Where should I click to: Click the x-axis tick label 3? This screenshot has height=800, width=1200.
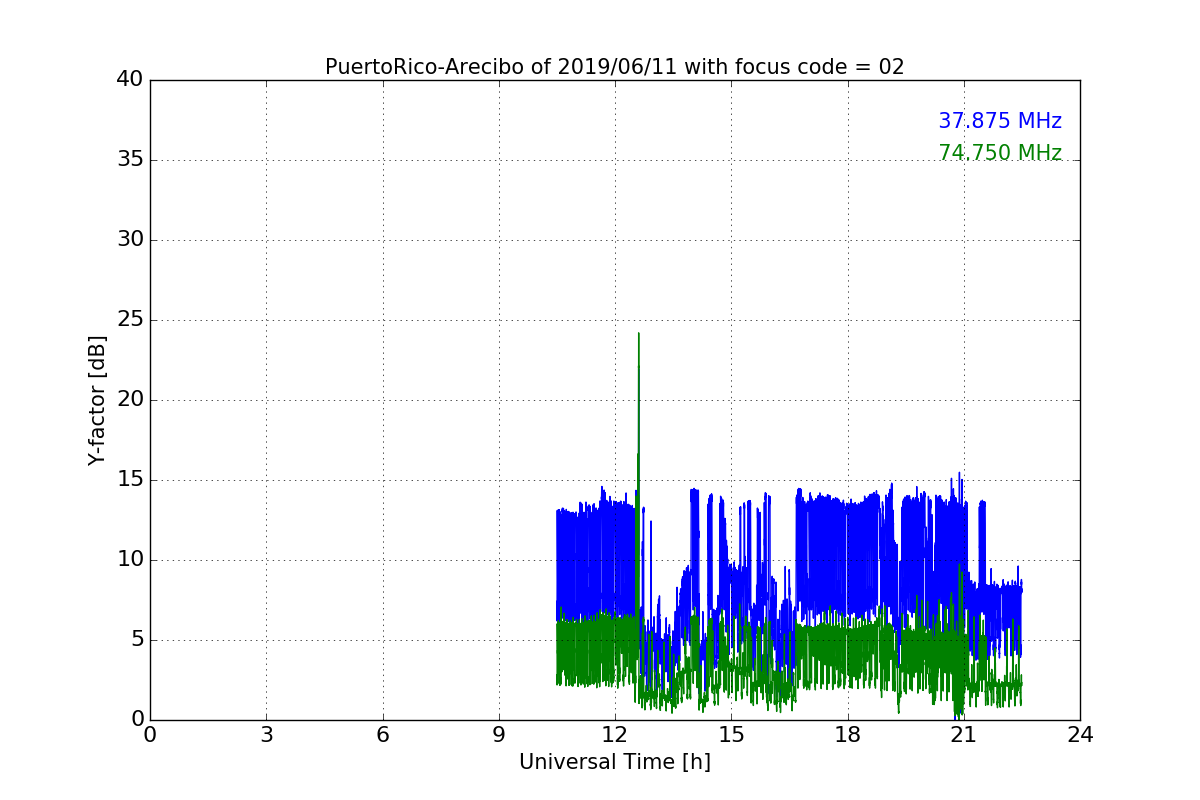pyautogui.click(x=266, y=735)
